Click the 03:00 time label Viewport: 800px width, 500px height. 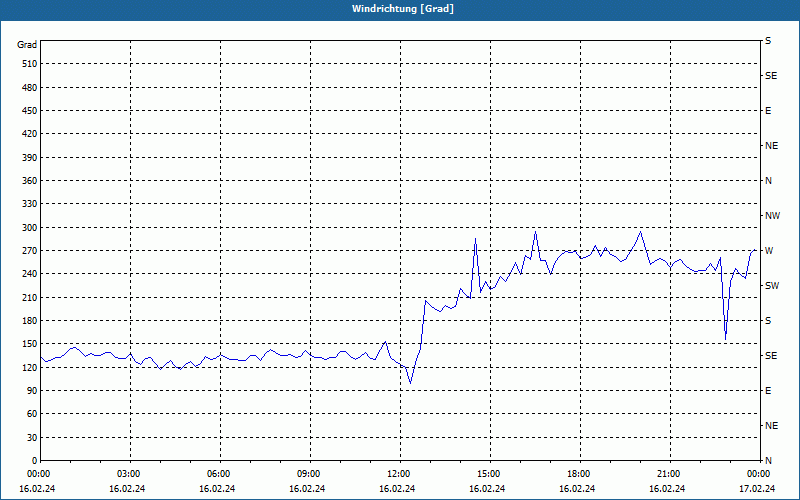point(129,474)
